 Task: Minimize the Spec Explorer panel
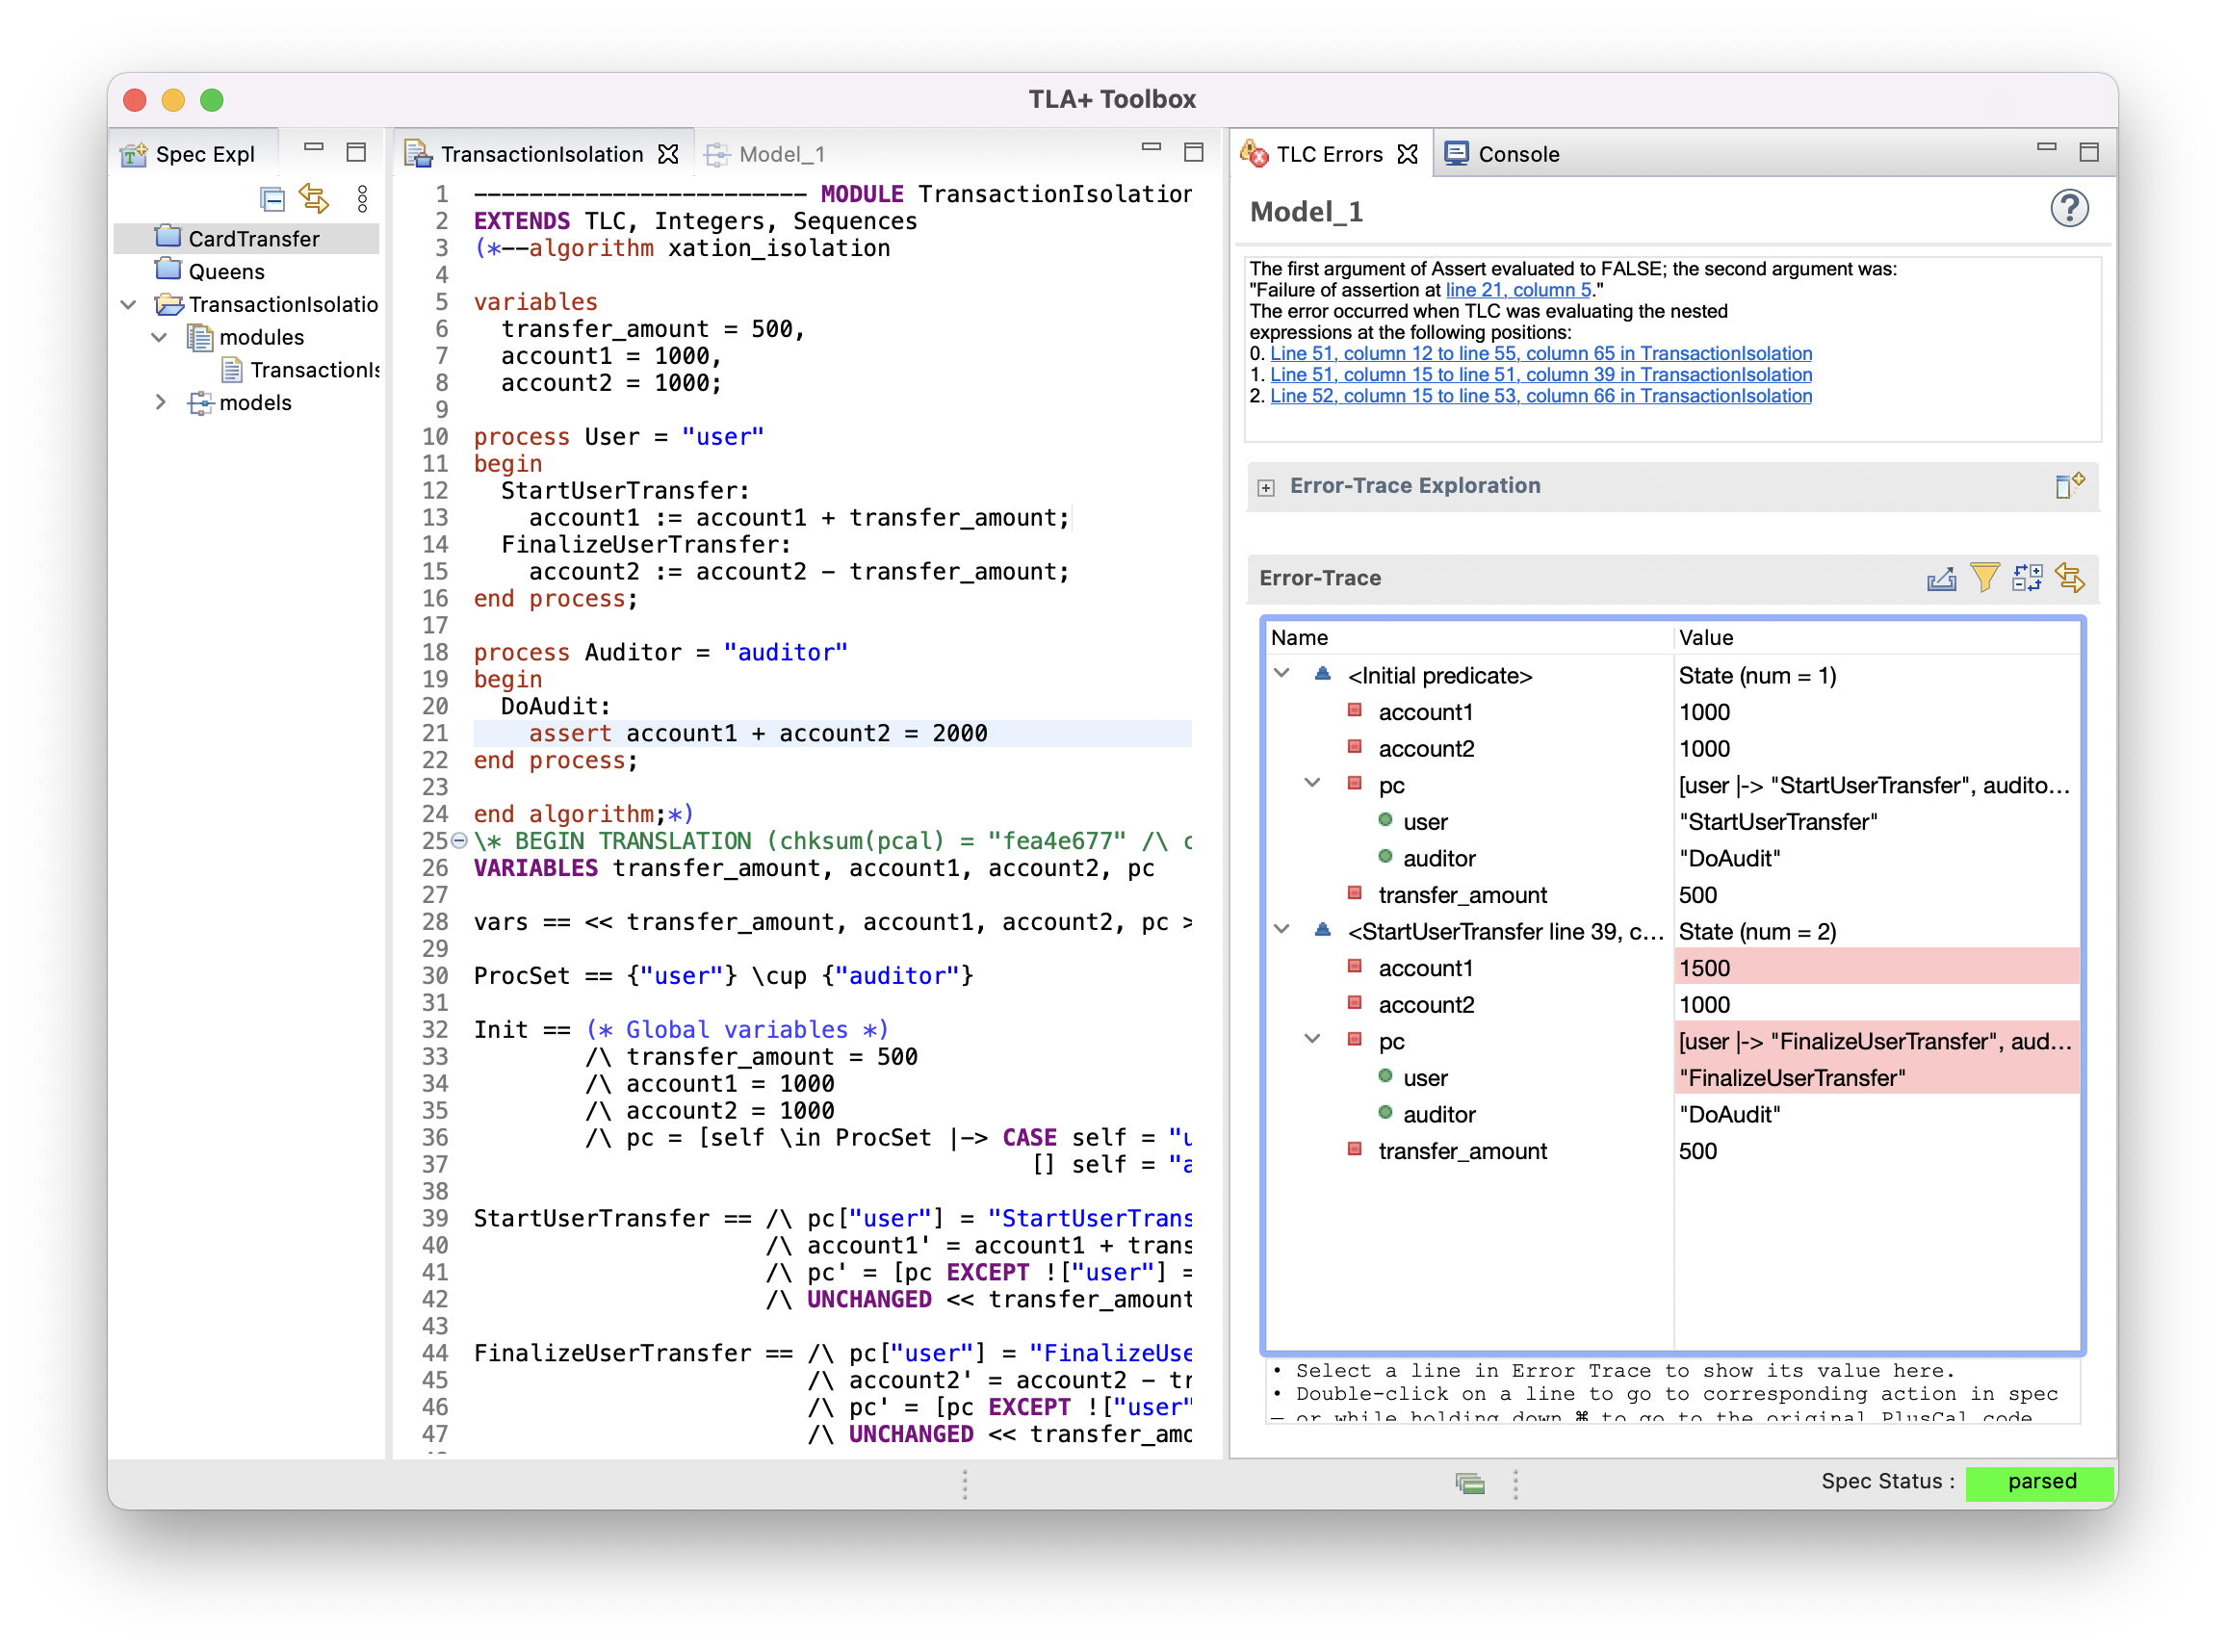[x=314, y=148]
